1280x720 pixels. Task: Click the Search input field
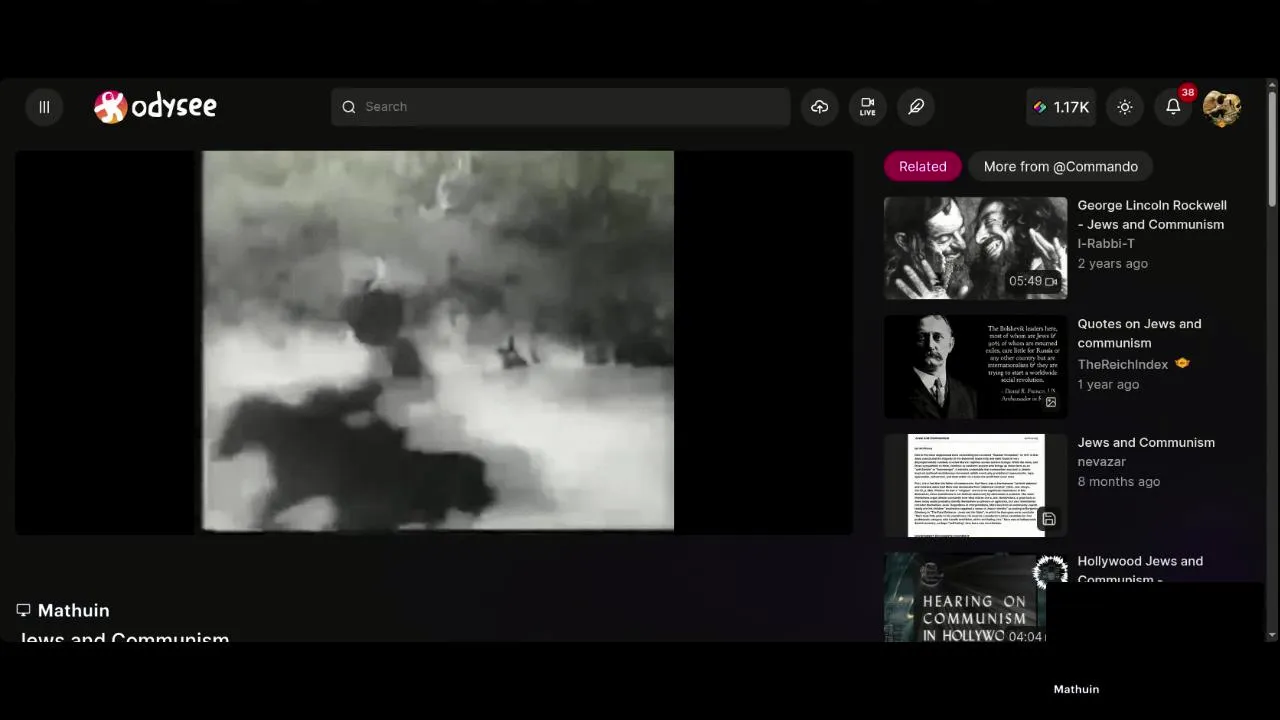click(x=560, y=107)
